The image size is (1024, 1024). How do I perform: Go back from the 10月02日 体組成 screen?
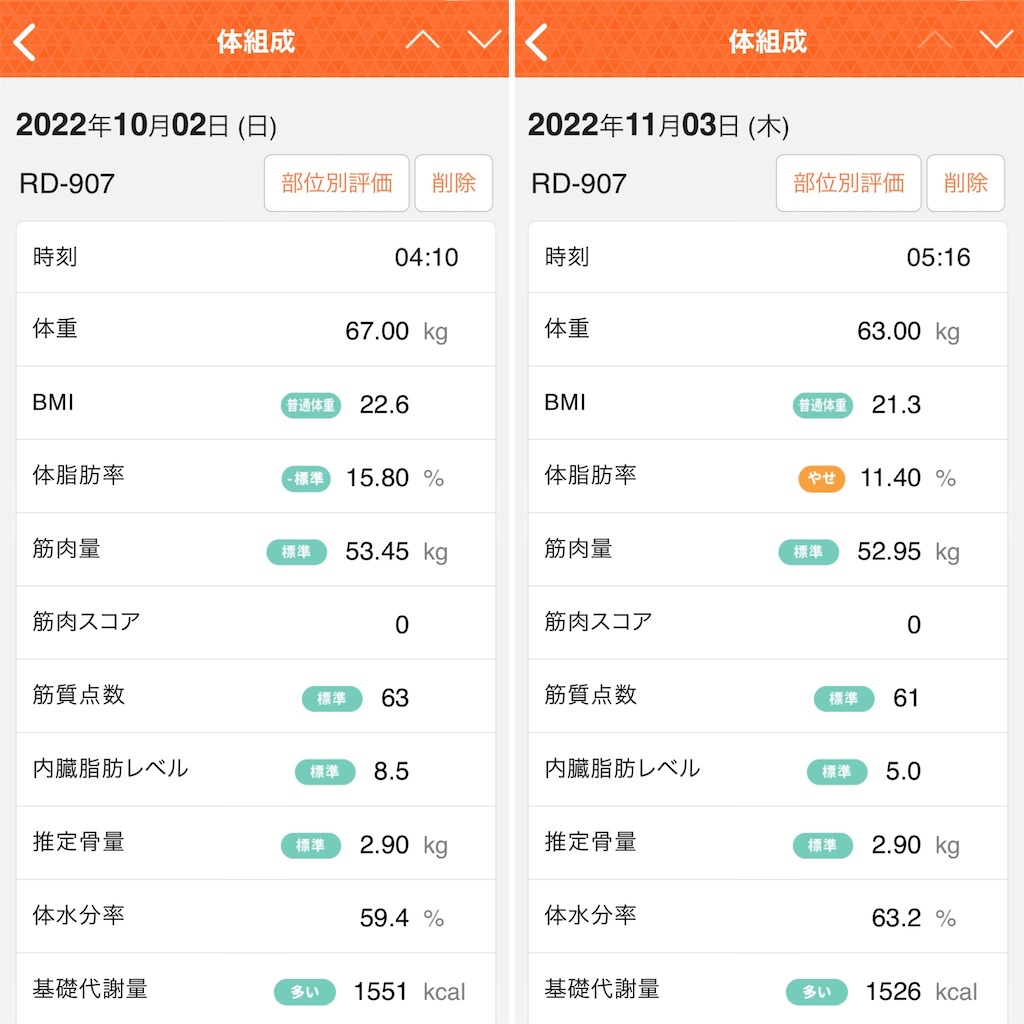(x=24, y=42)
